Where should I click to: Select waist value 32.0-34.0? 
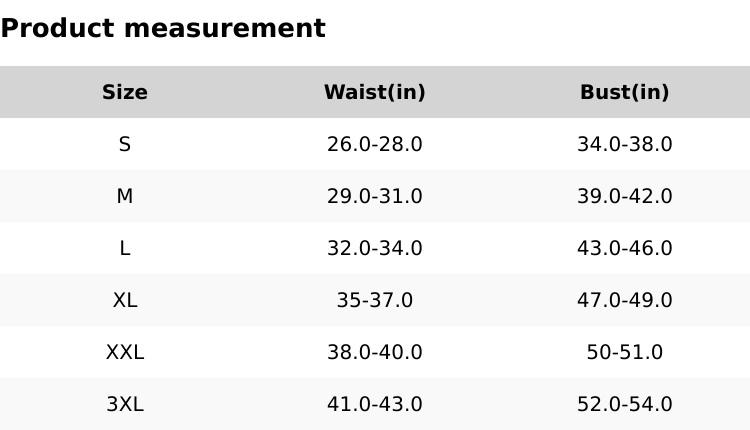[x=375, y=248]
